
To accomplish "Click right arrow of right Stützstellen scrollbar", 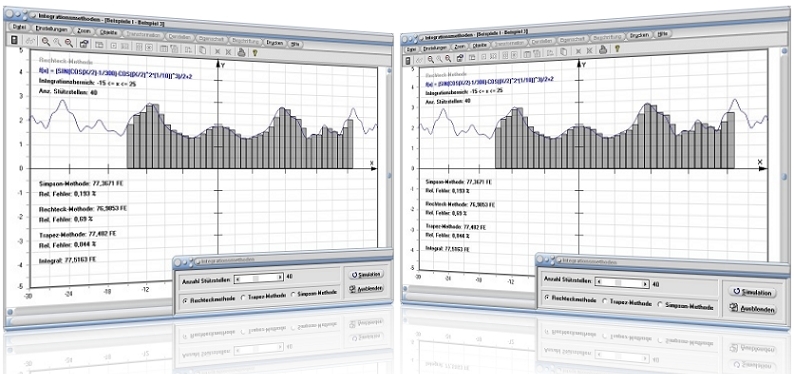I will [x=645, y=284].
